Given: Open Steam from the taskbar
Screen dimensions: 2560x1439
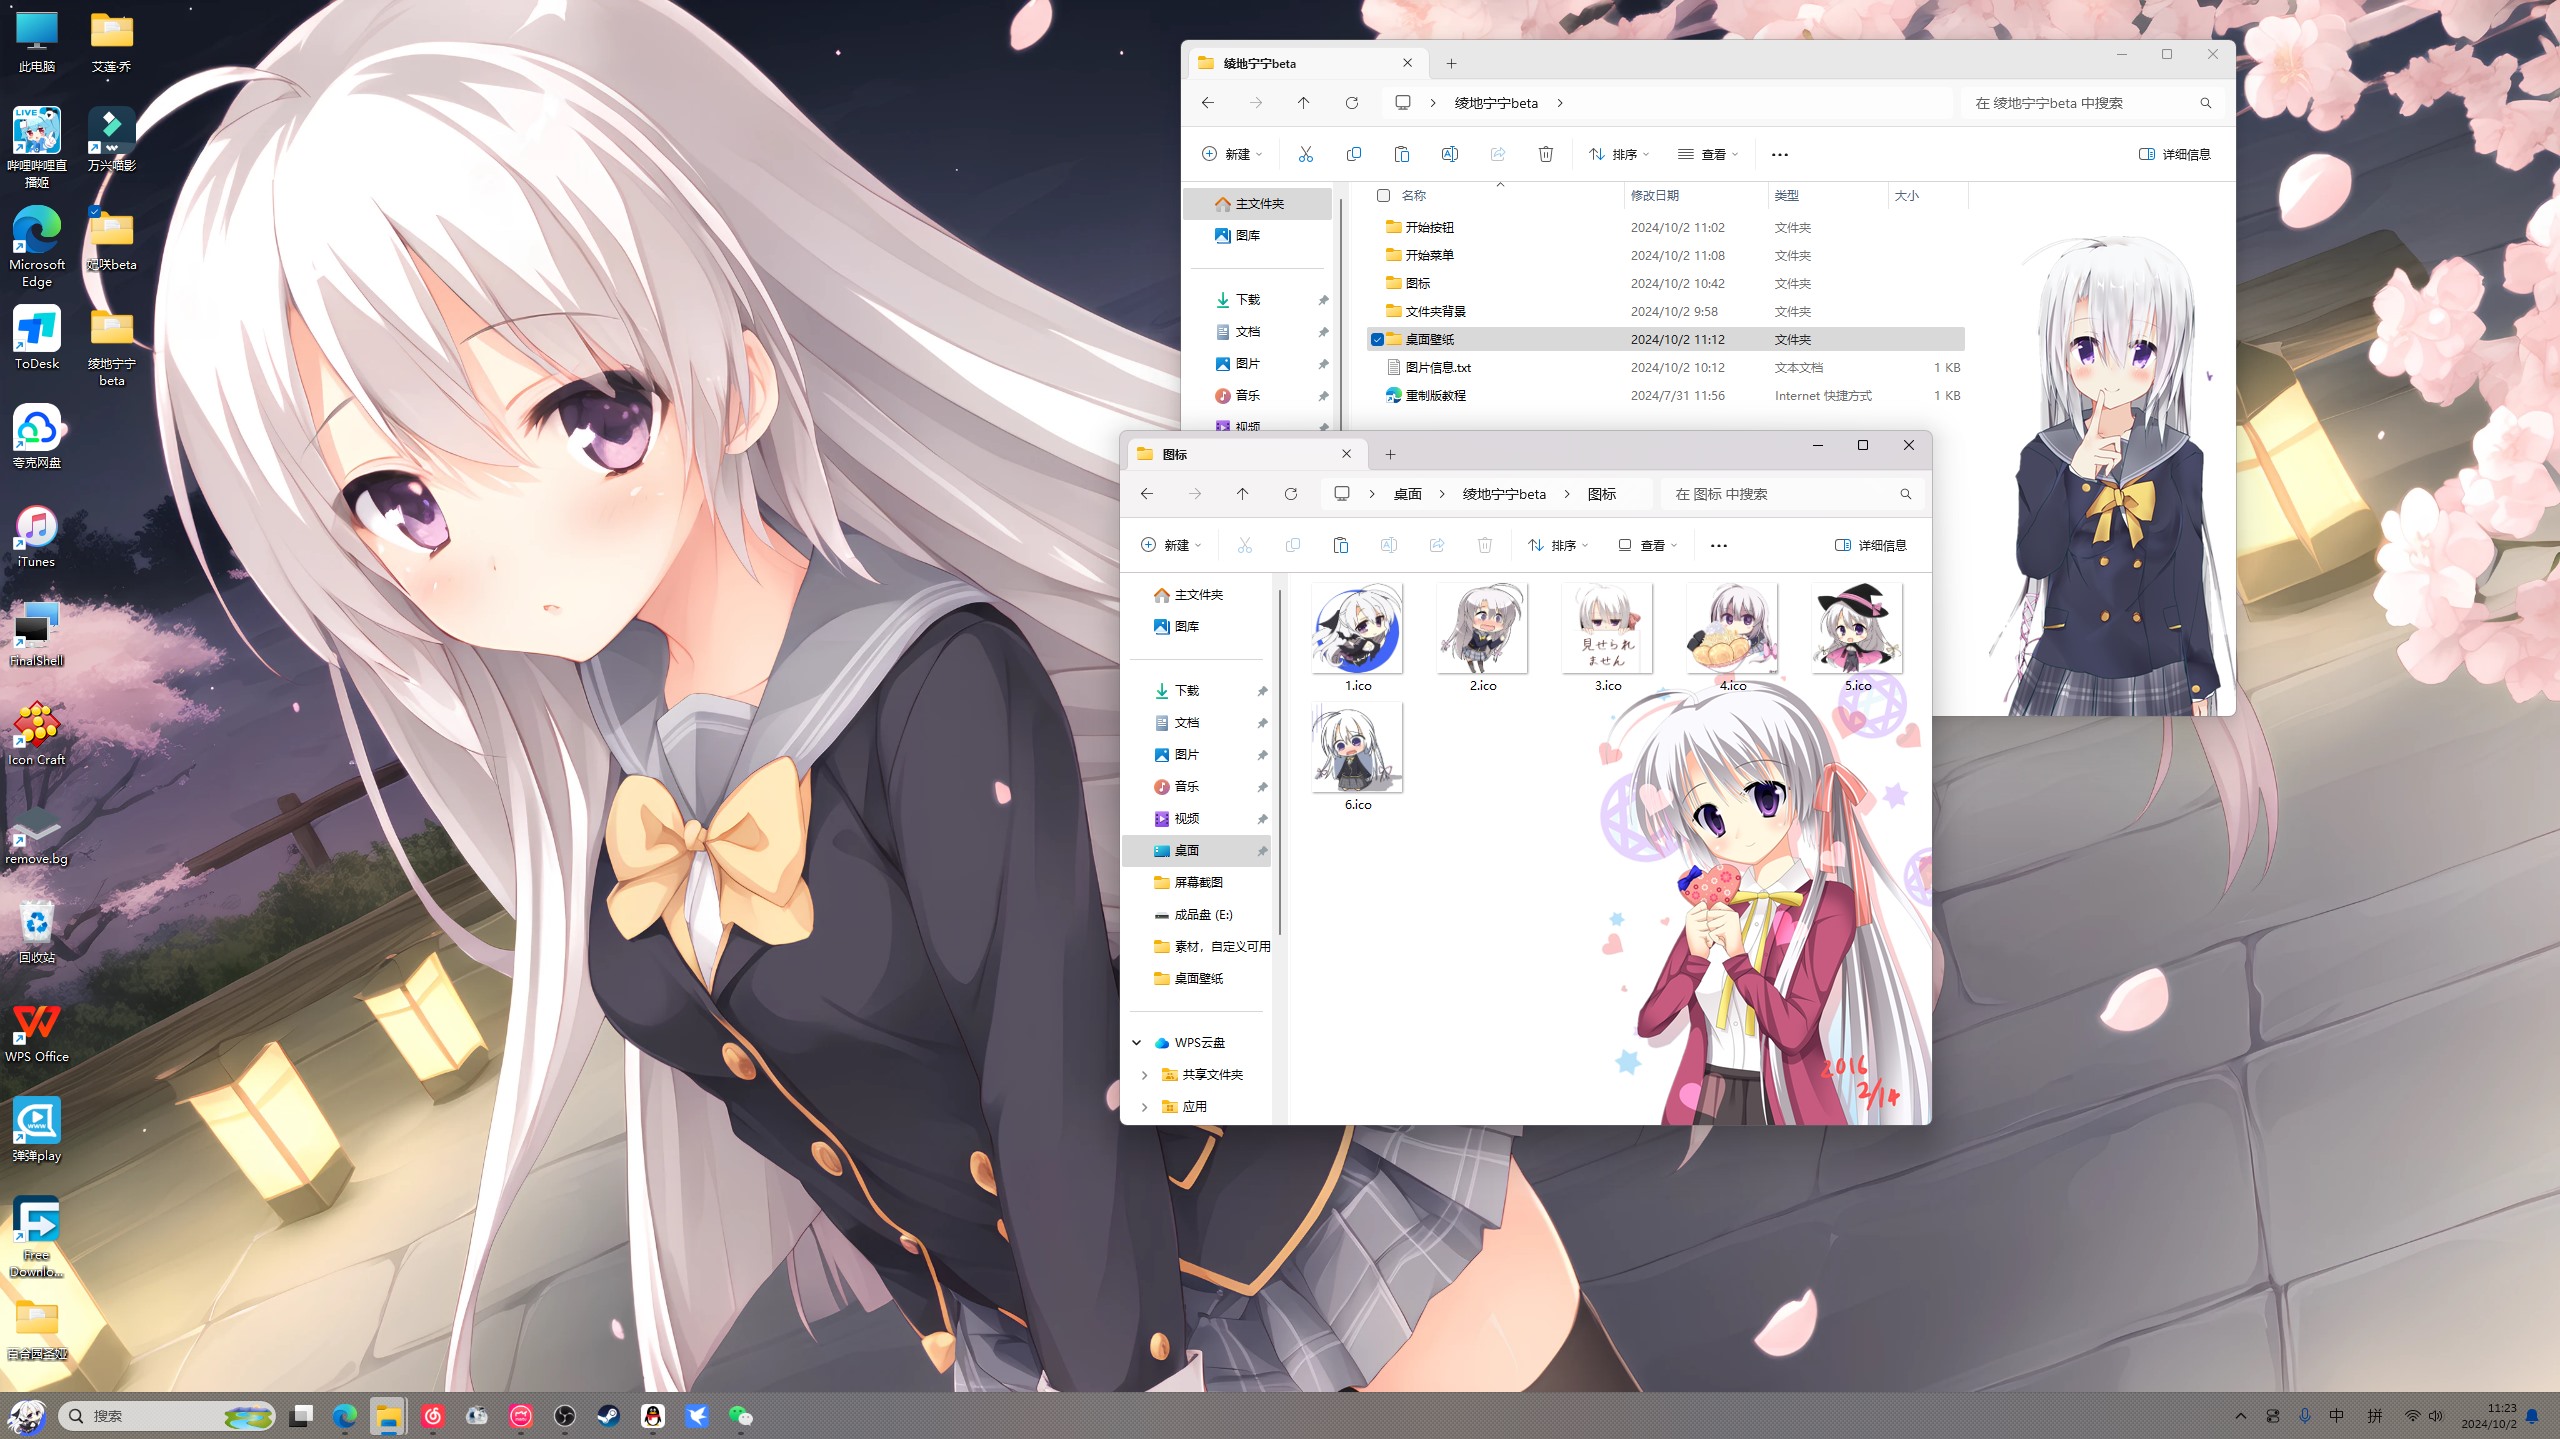Looking at the screenshot, I should click(608, 1416).
